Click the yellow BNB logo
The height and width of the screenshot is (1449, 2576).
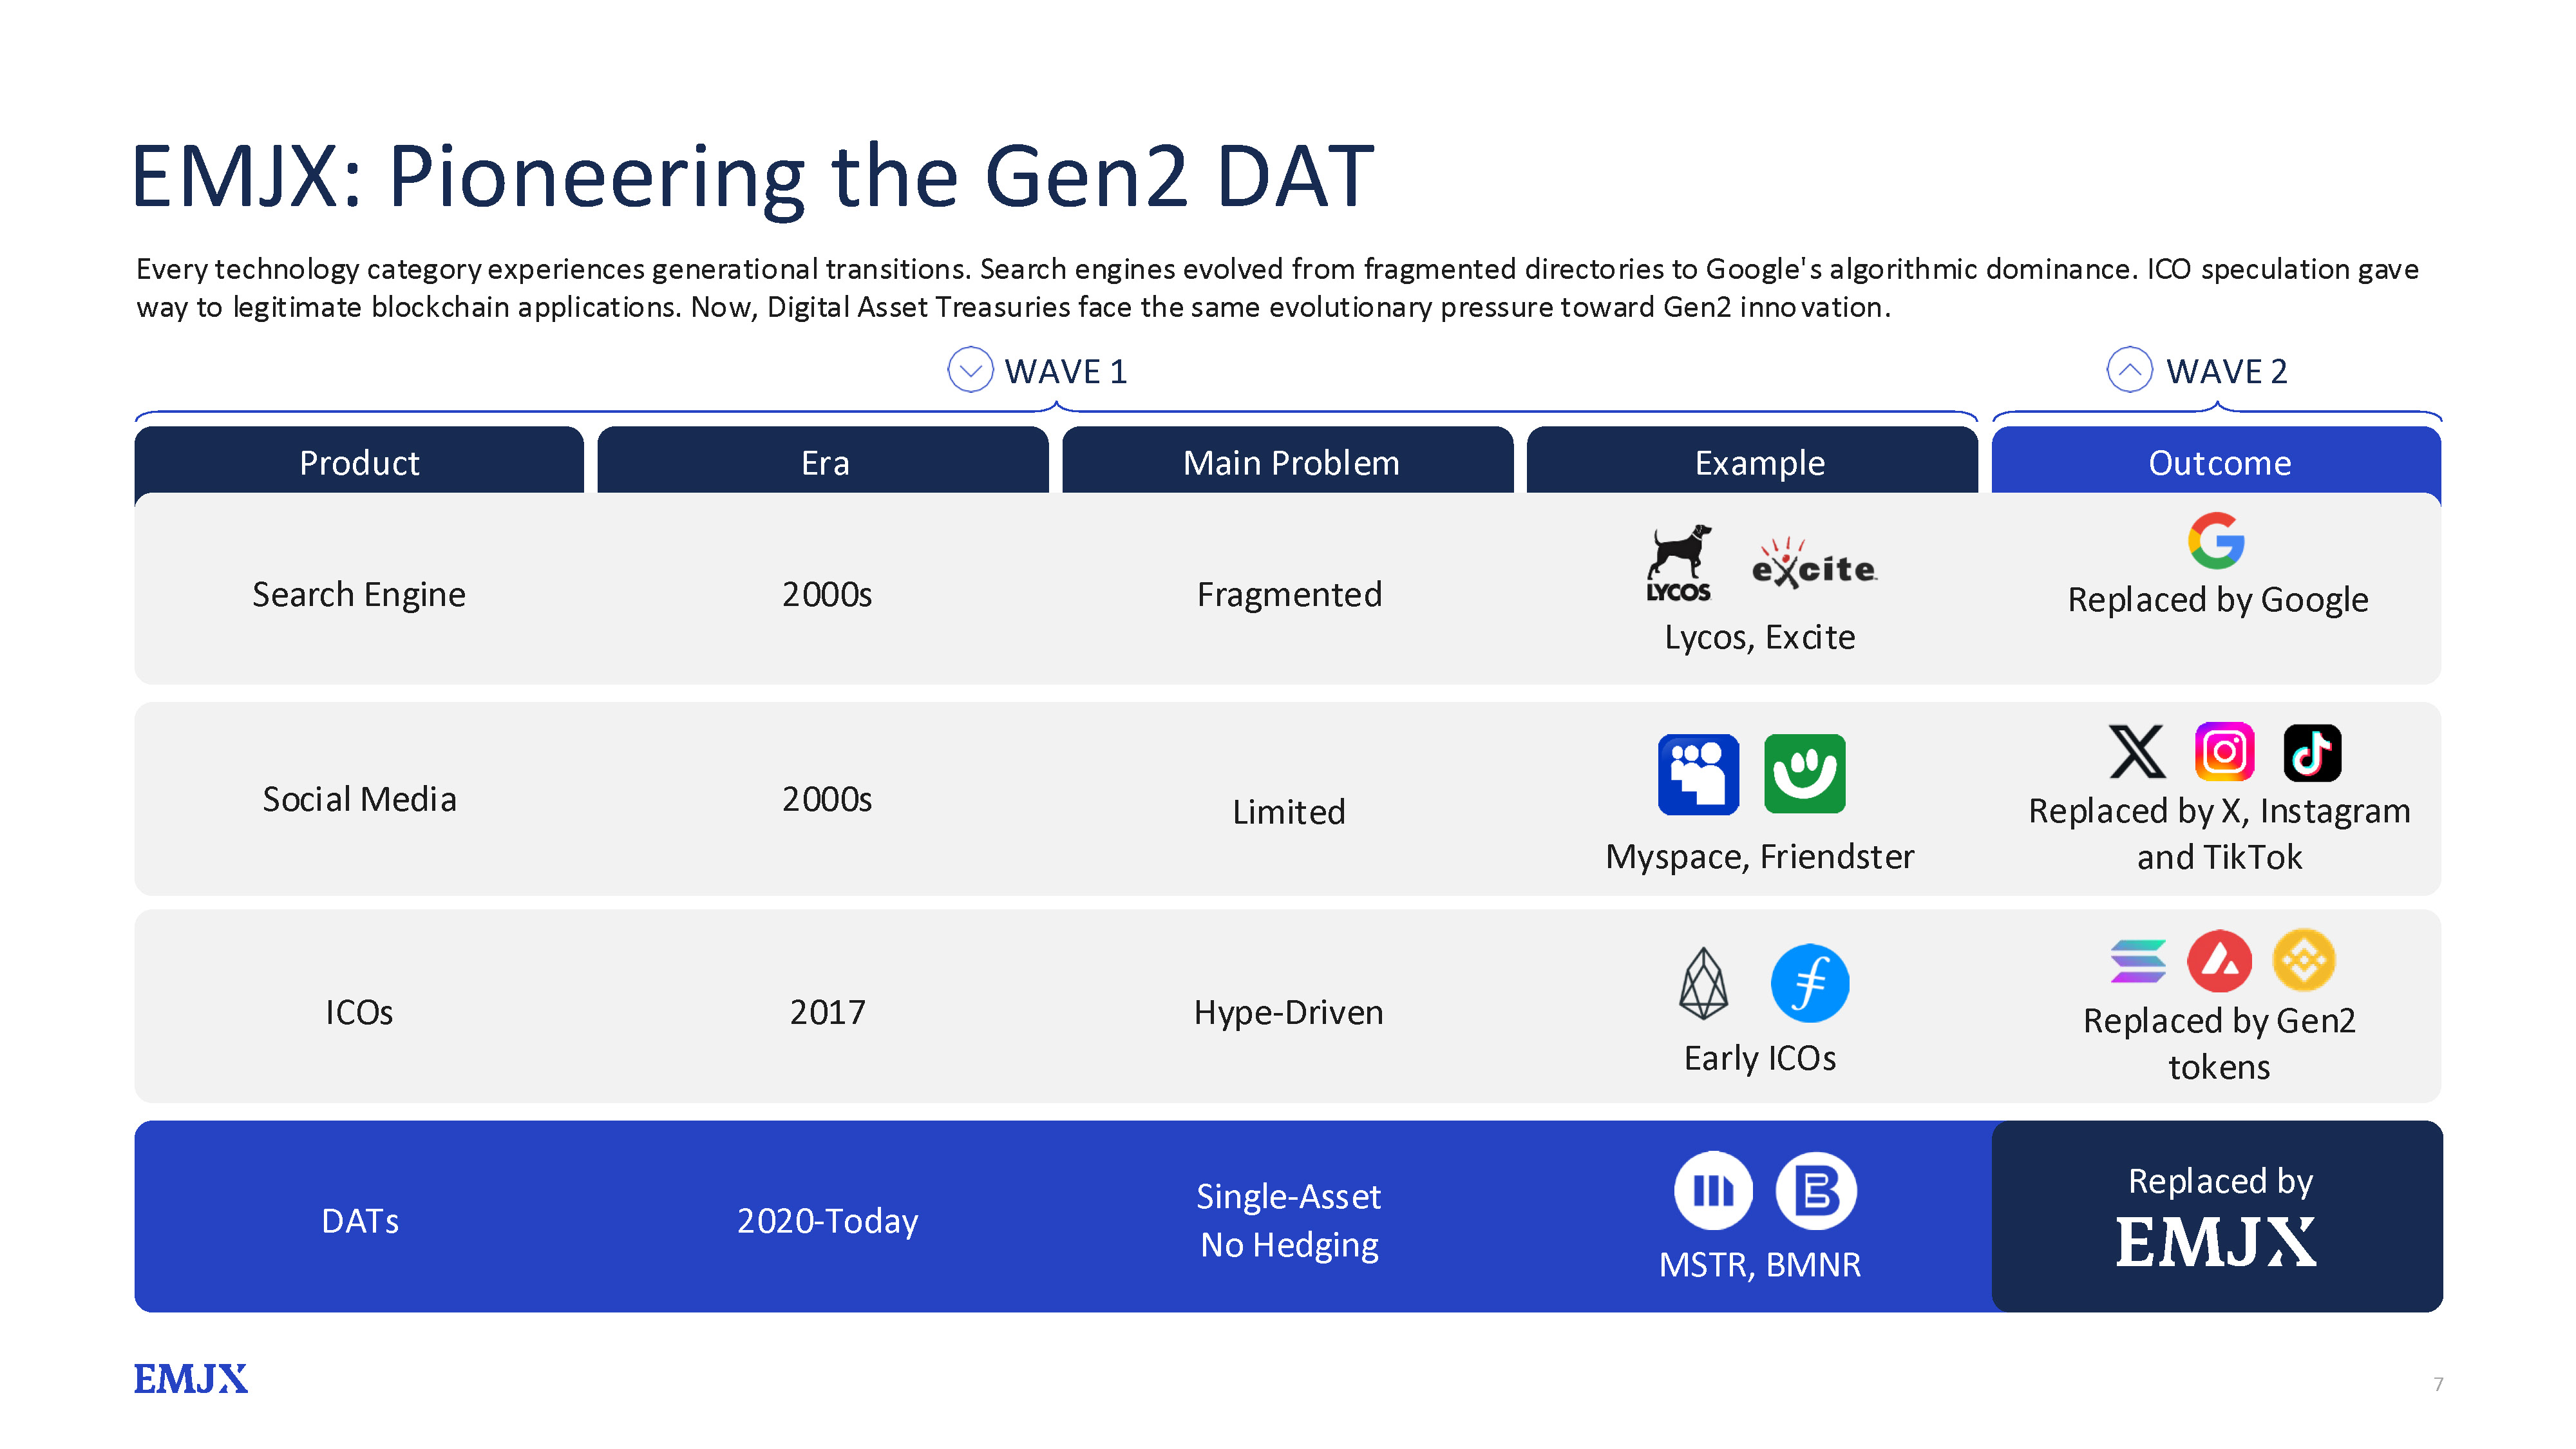2303,961
